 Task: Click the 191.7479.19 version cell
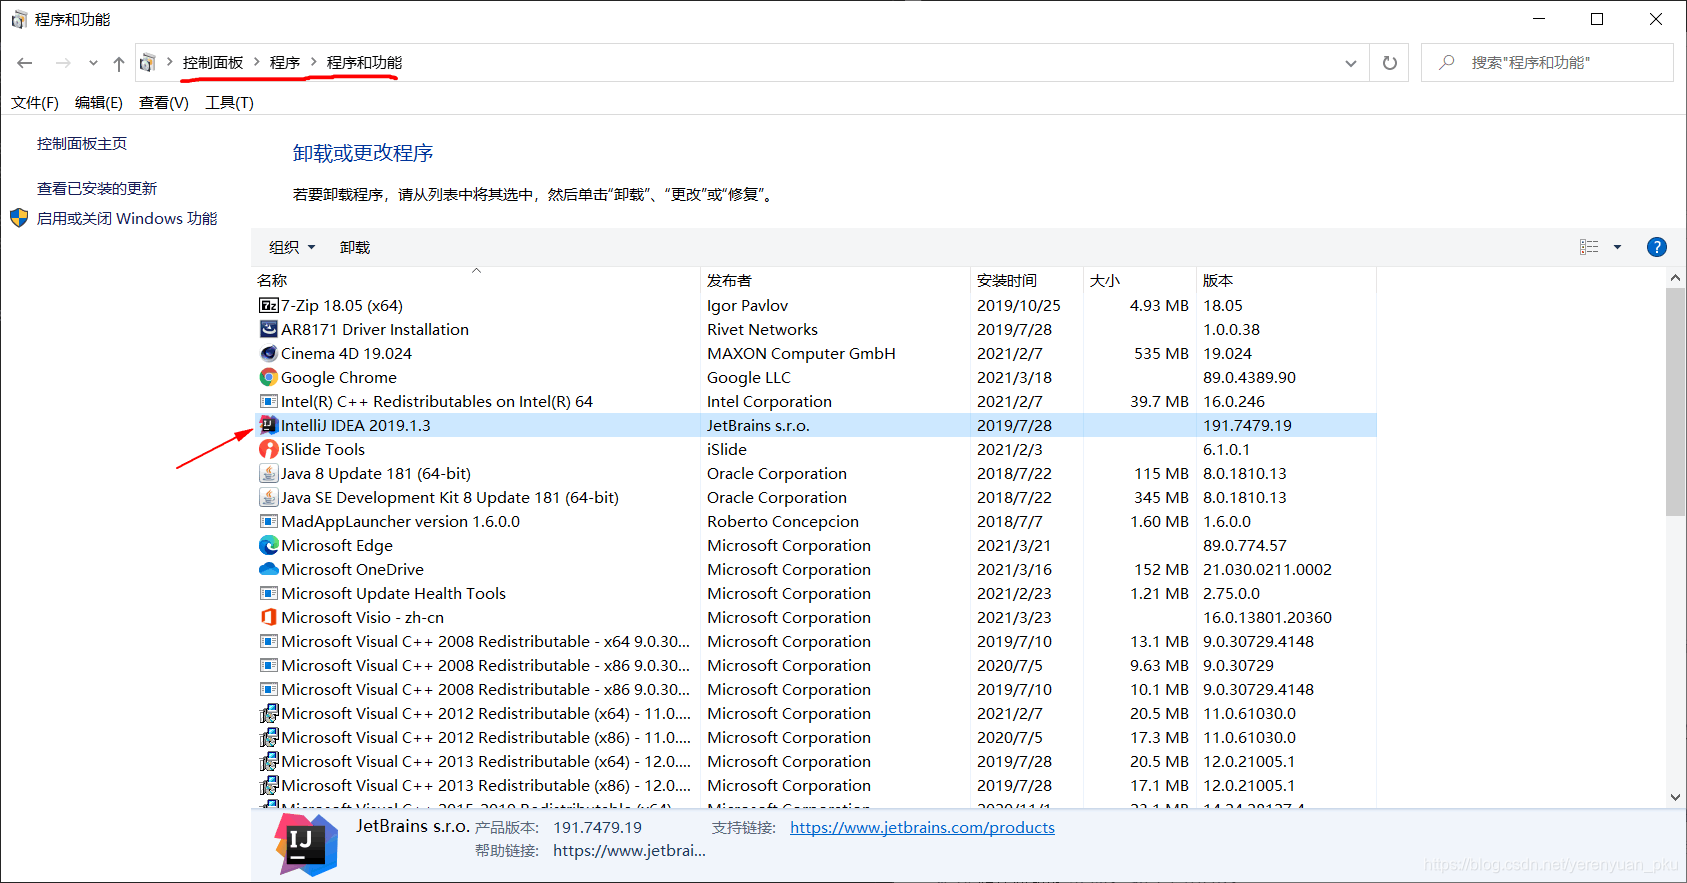coord(1247,426)
